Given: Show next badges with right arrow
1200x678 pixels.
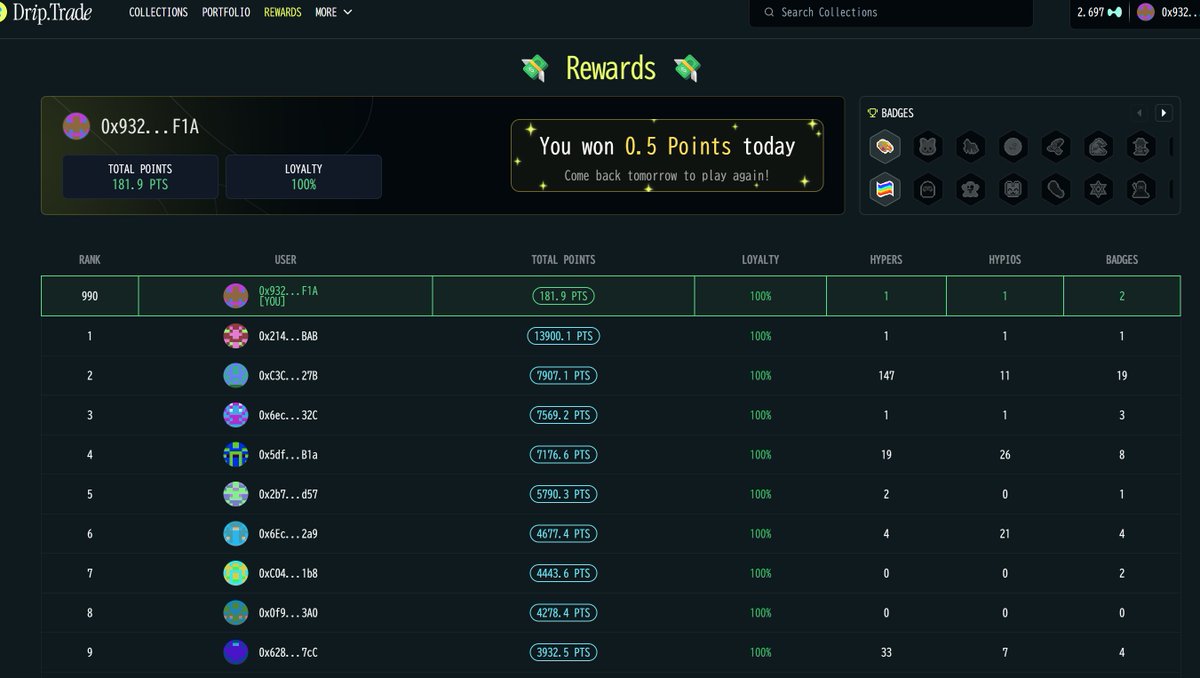Looking at the screenshot, I should pos(1164,113).
